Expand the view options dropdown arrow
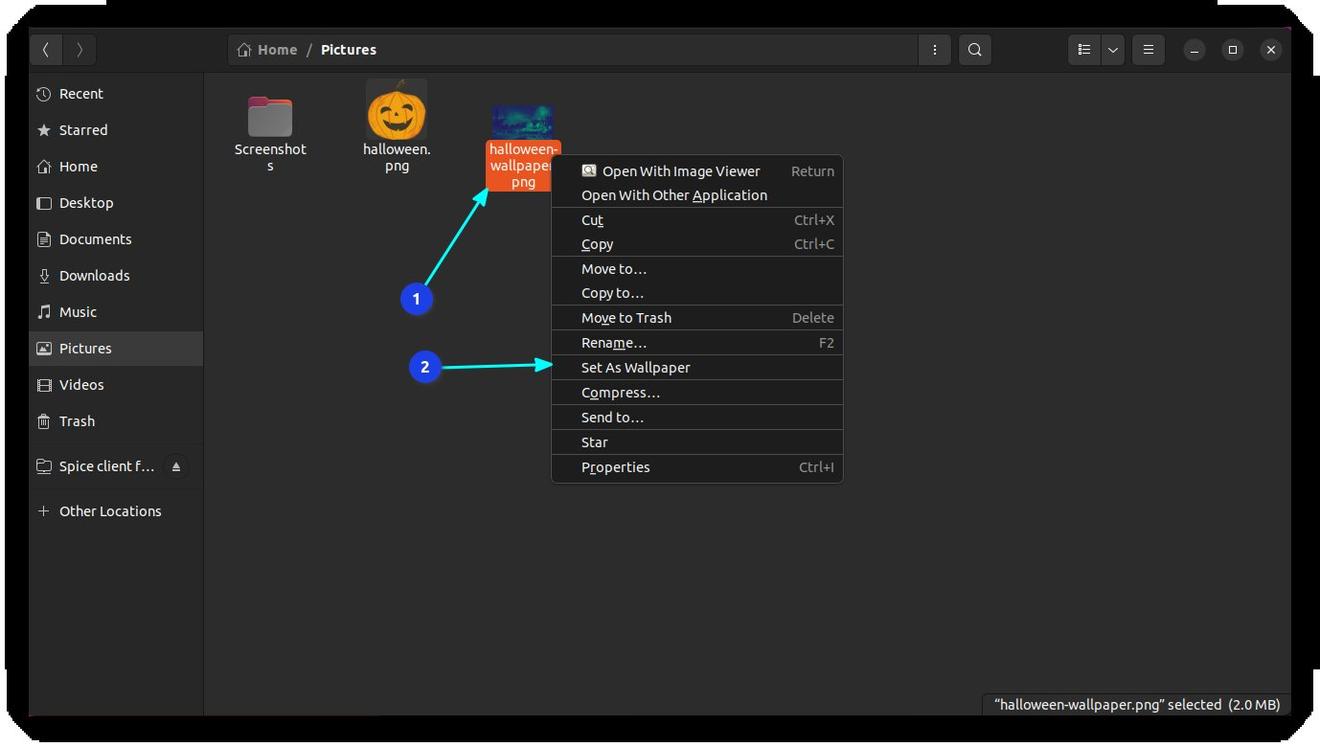Viewport: 1320px width, 747px height. click(x=1113, y=50)
